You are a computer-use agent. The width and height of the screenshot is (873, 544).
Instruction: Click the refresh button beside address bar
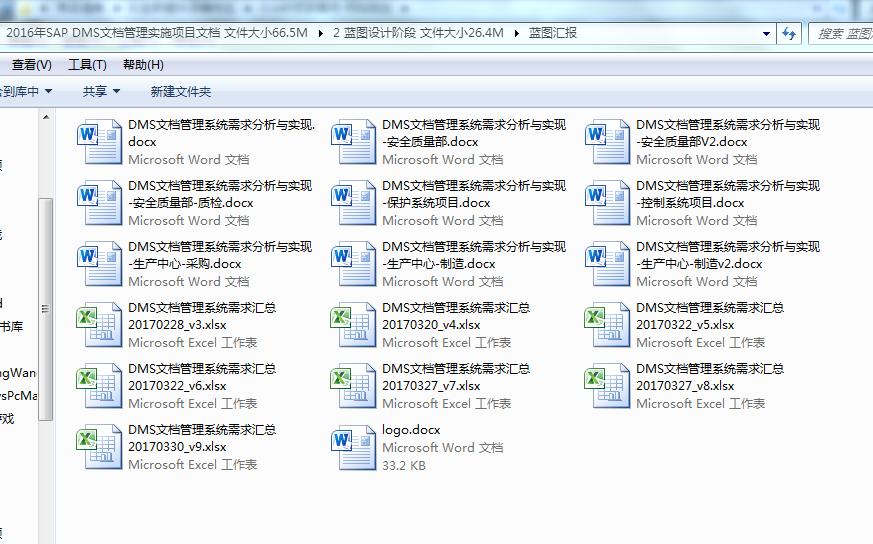789,33
